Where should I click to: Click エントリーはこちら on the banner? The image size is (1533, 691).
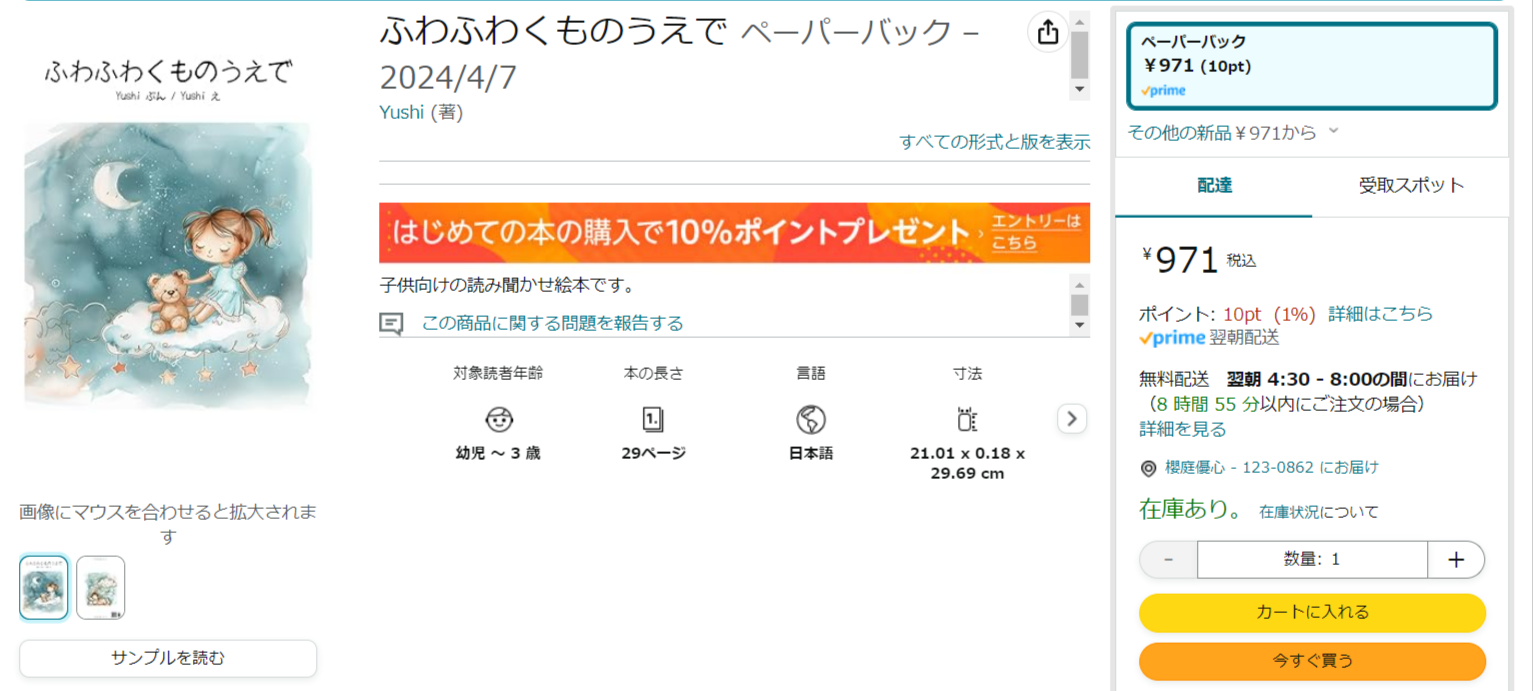(x=1036, y=232)
